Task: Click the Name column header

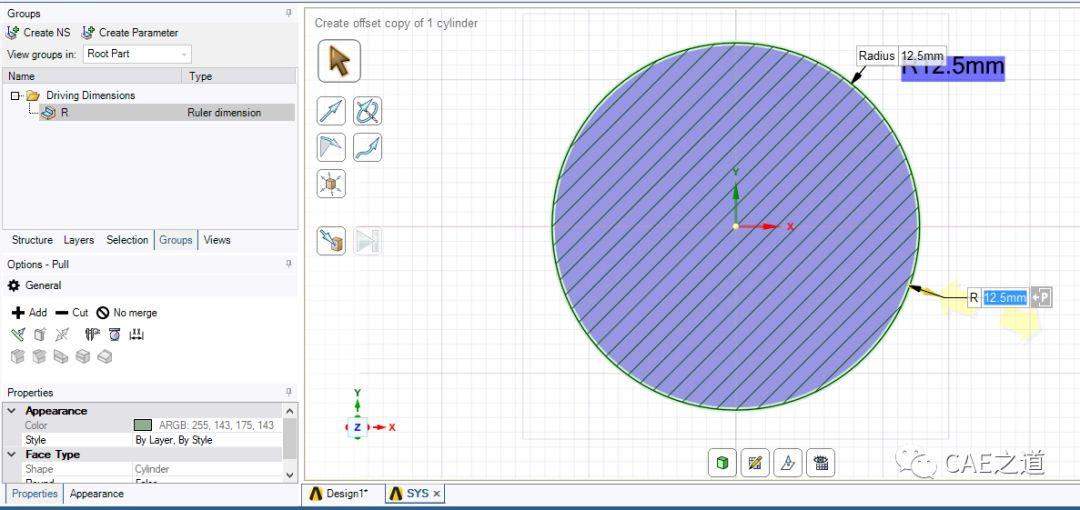Action: (x=92, y=76)
